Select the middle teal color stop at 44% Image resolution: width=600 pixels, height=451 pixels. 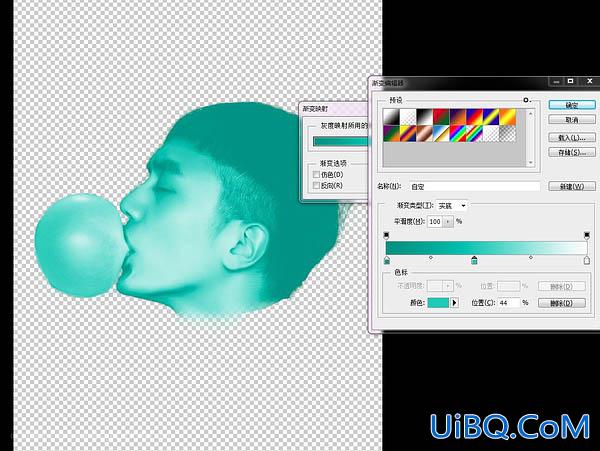pos(474,261)
